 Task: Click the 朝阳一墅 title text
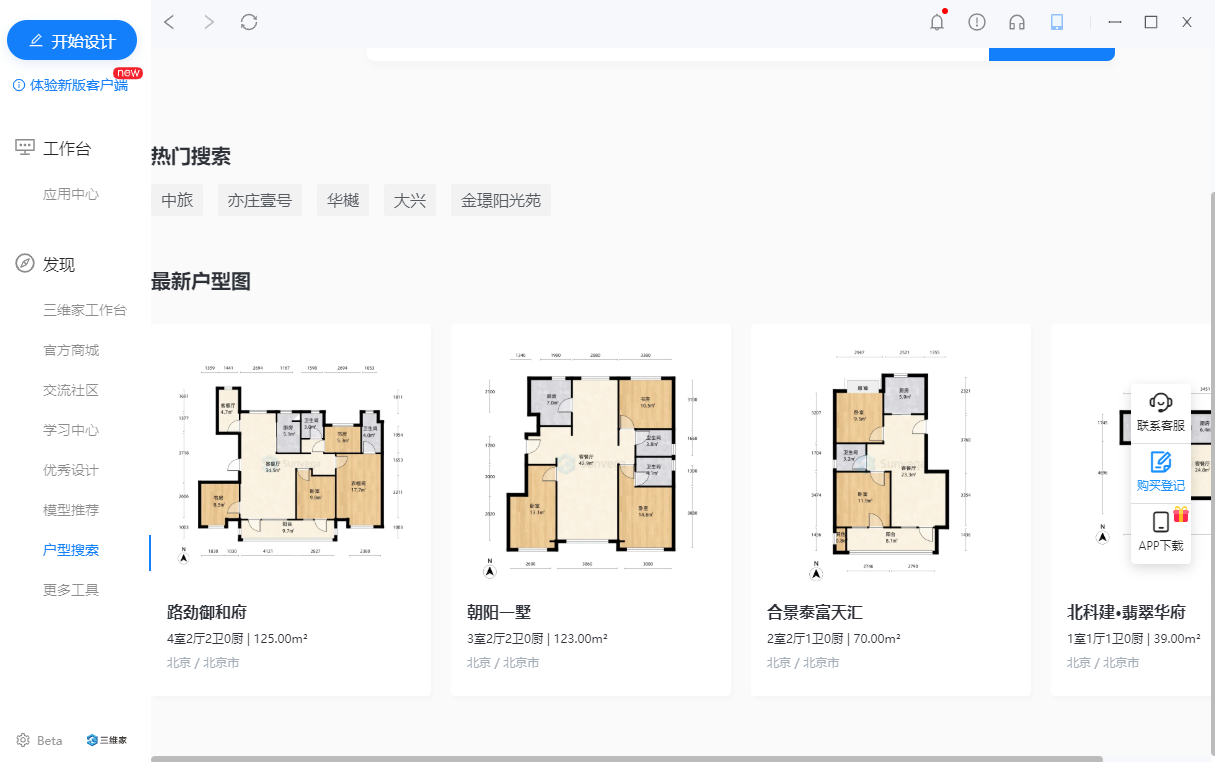(x=499, y=612)
